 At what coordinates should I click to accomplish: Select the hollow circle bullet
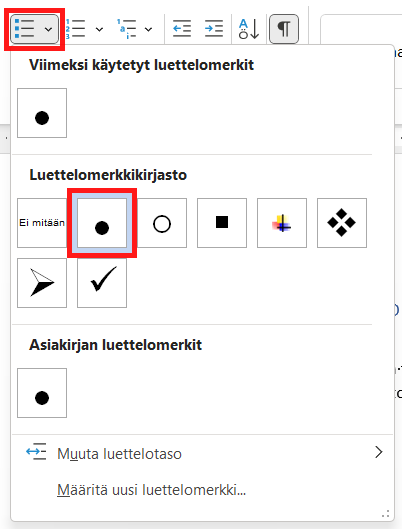[x=162, y=223]
